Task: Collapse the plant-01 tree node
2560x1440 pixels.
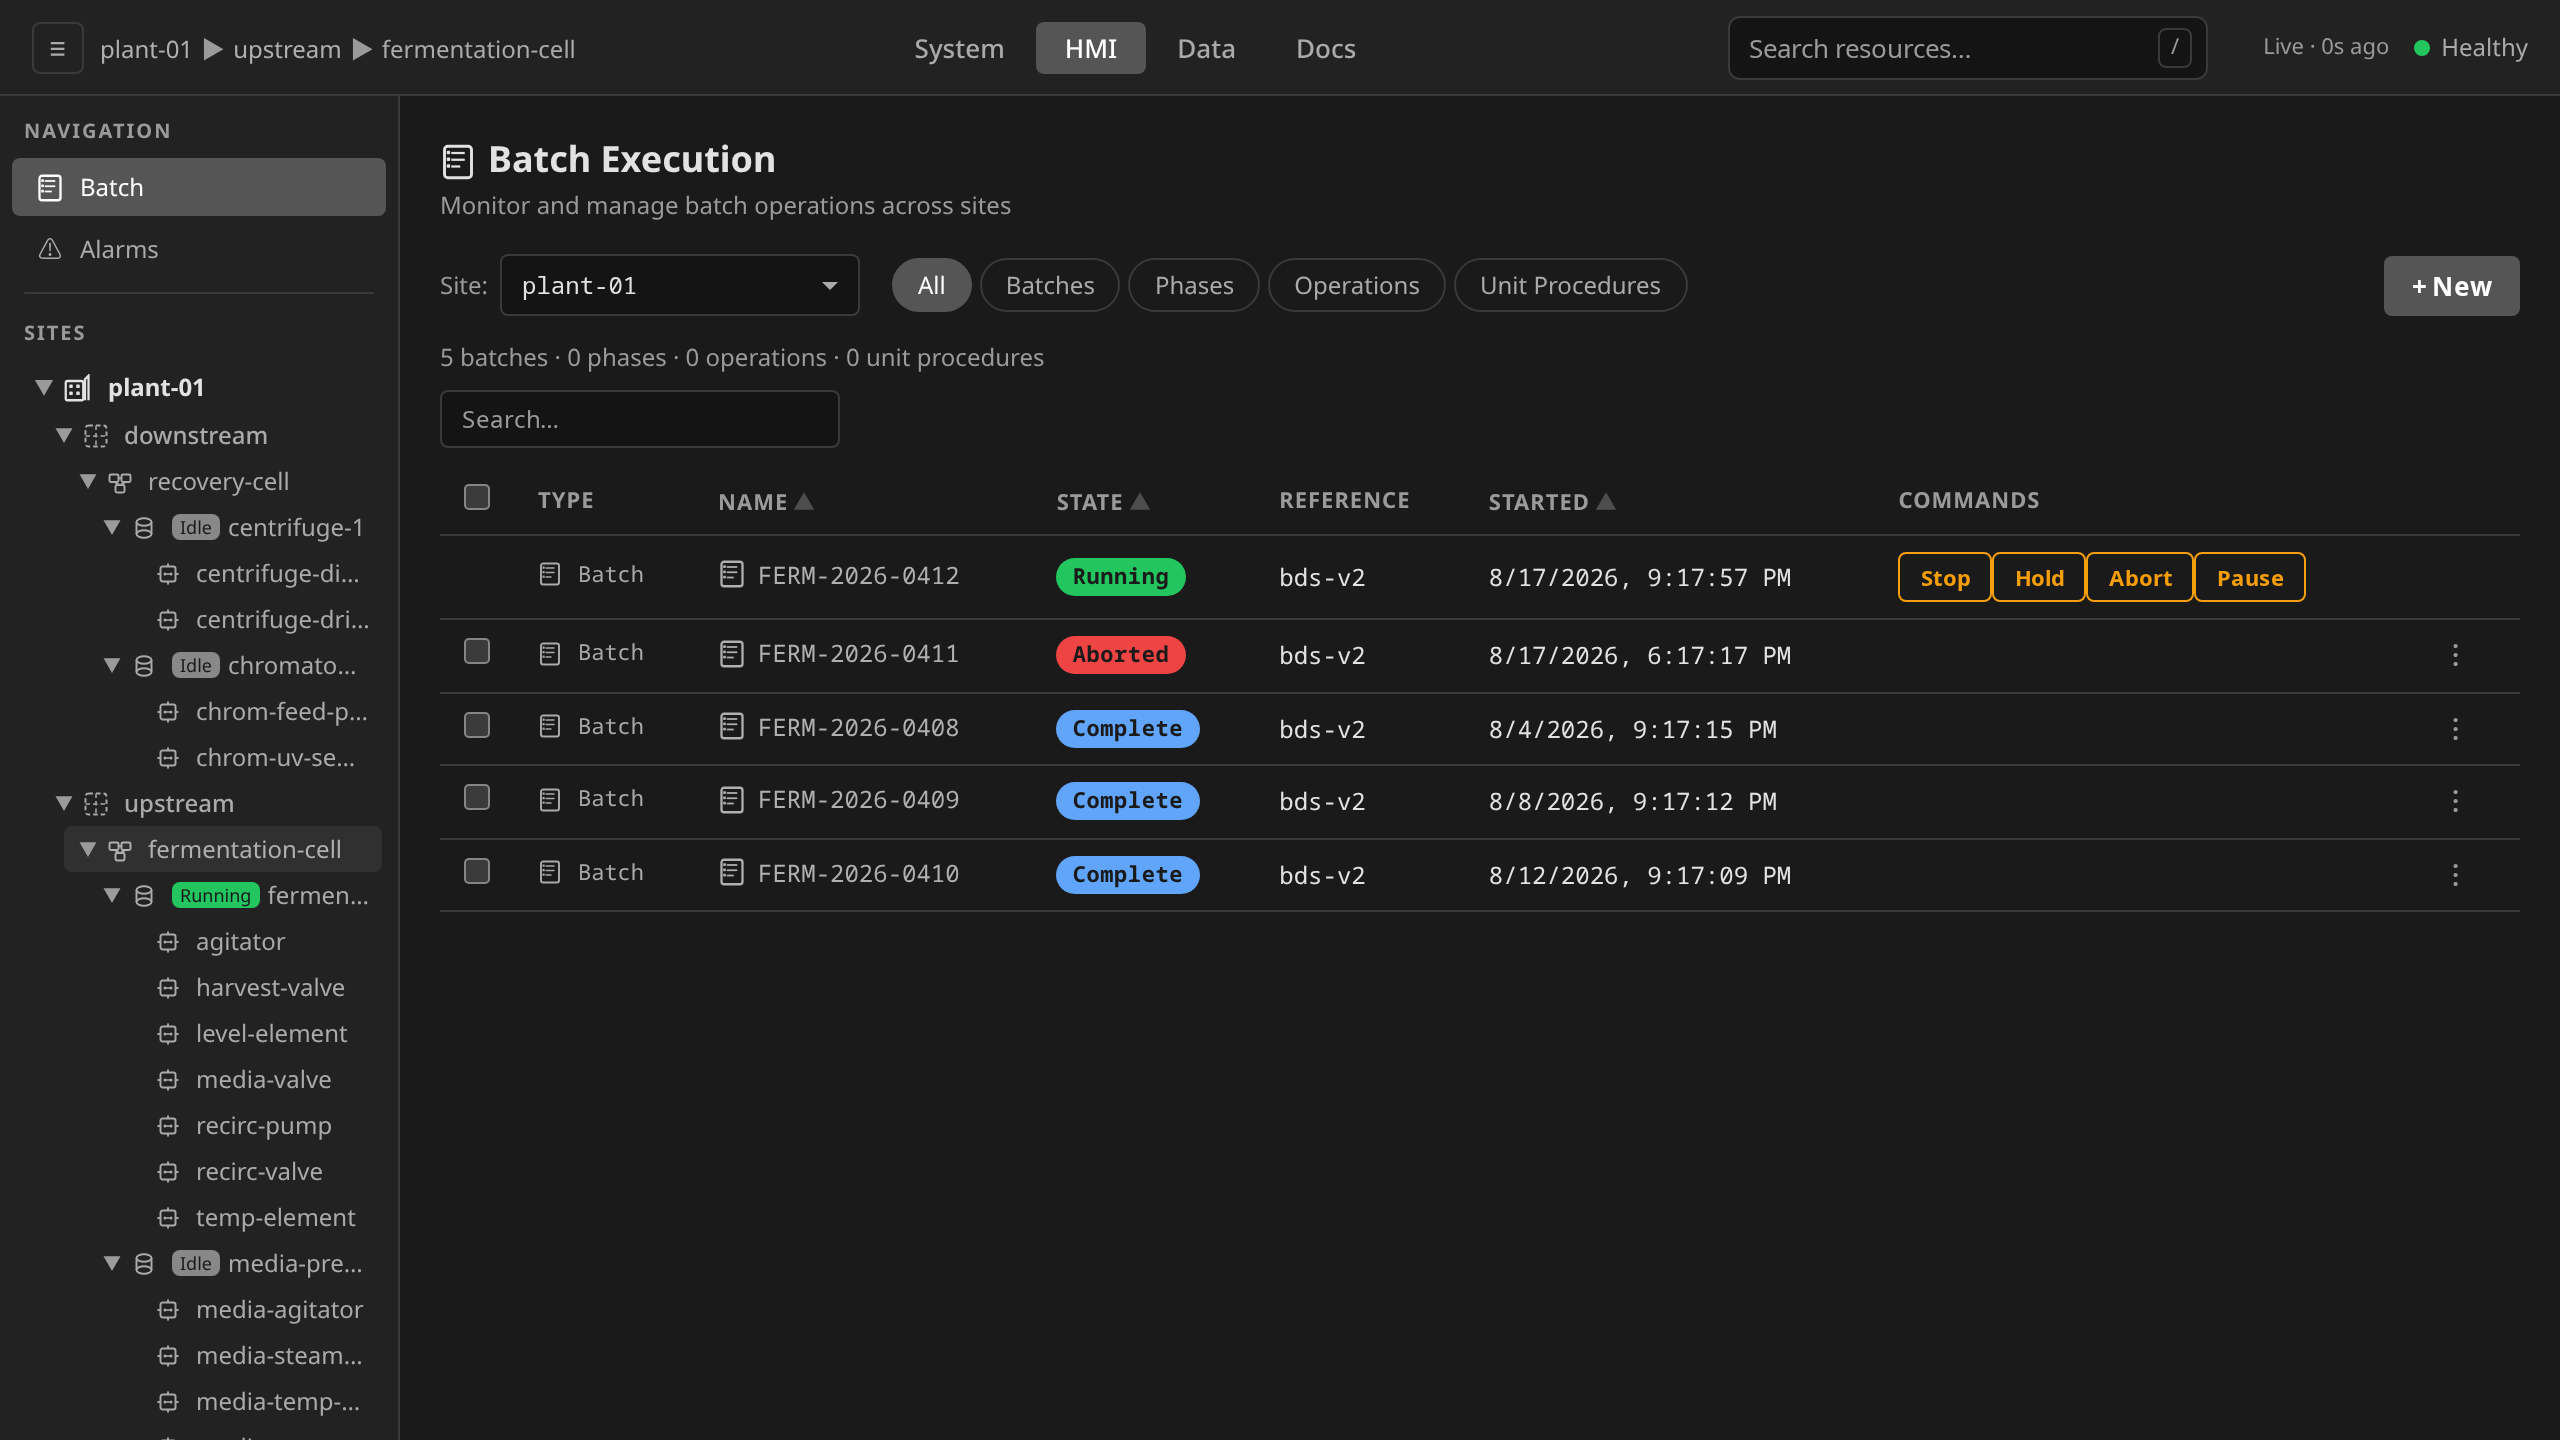Action: (x=44, y=387)
